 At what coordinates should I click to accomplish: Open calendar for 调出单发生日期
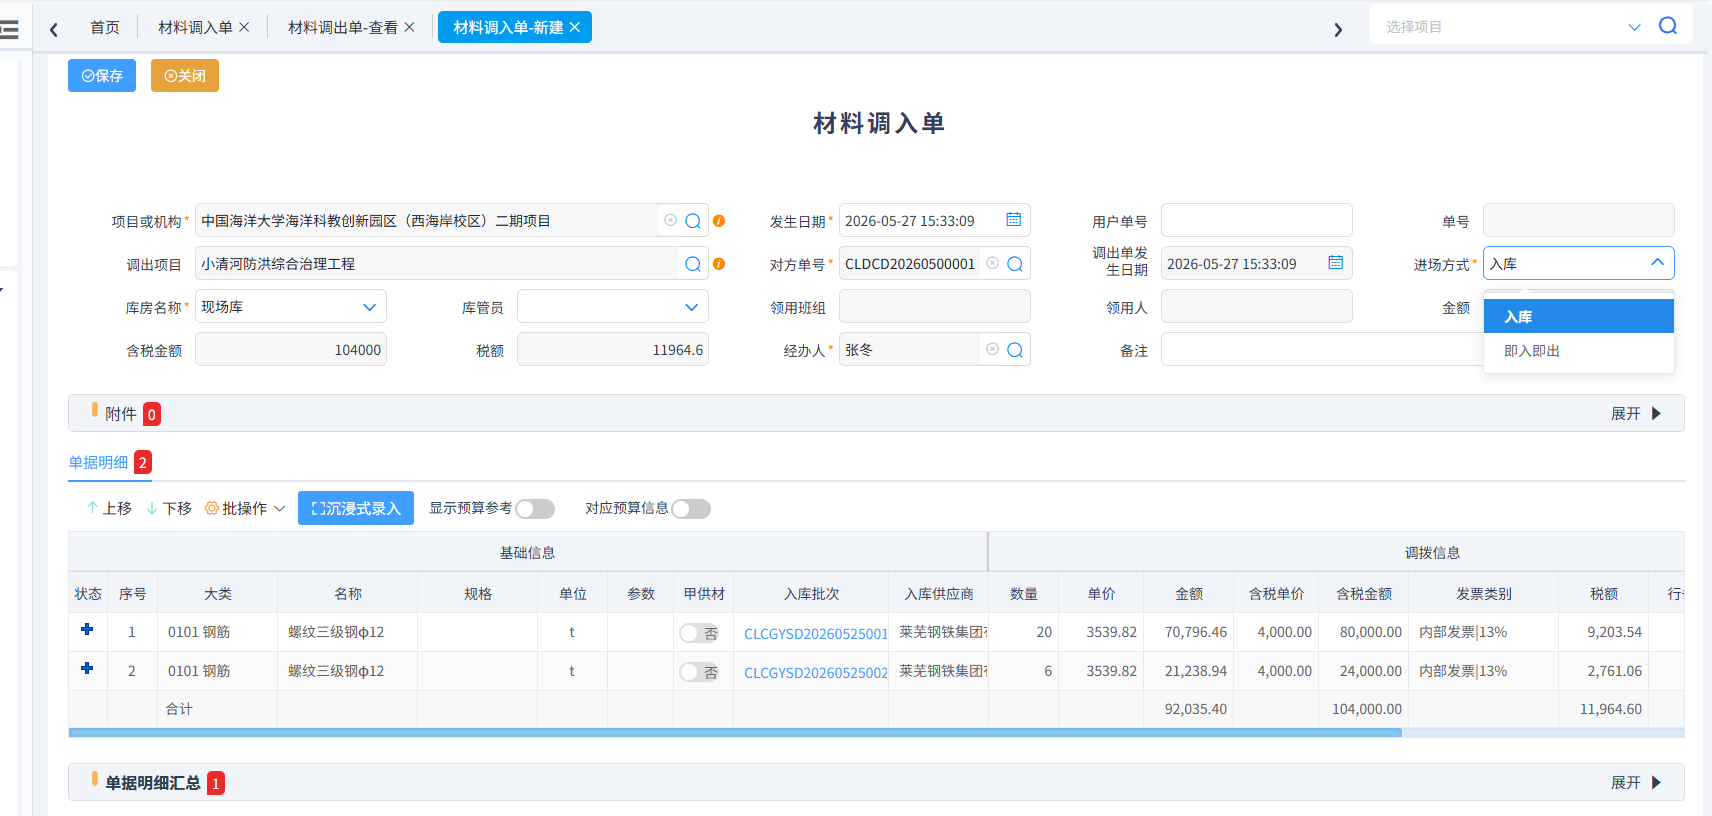coord(1336,263)
